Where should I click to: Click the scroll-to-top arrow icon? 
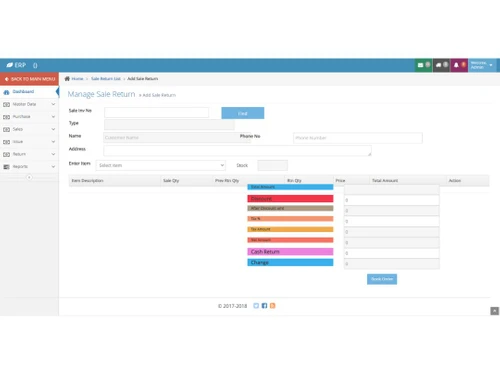click(495, 311)
